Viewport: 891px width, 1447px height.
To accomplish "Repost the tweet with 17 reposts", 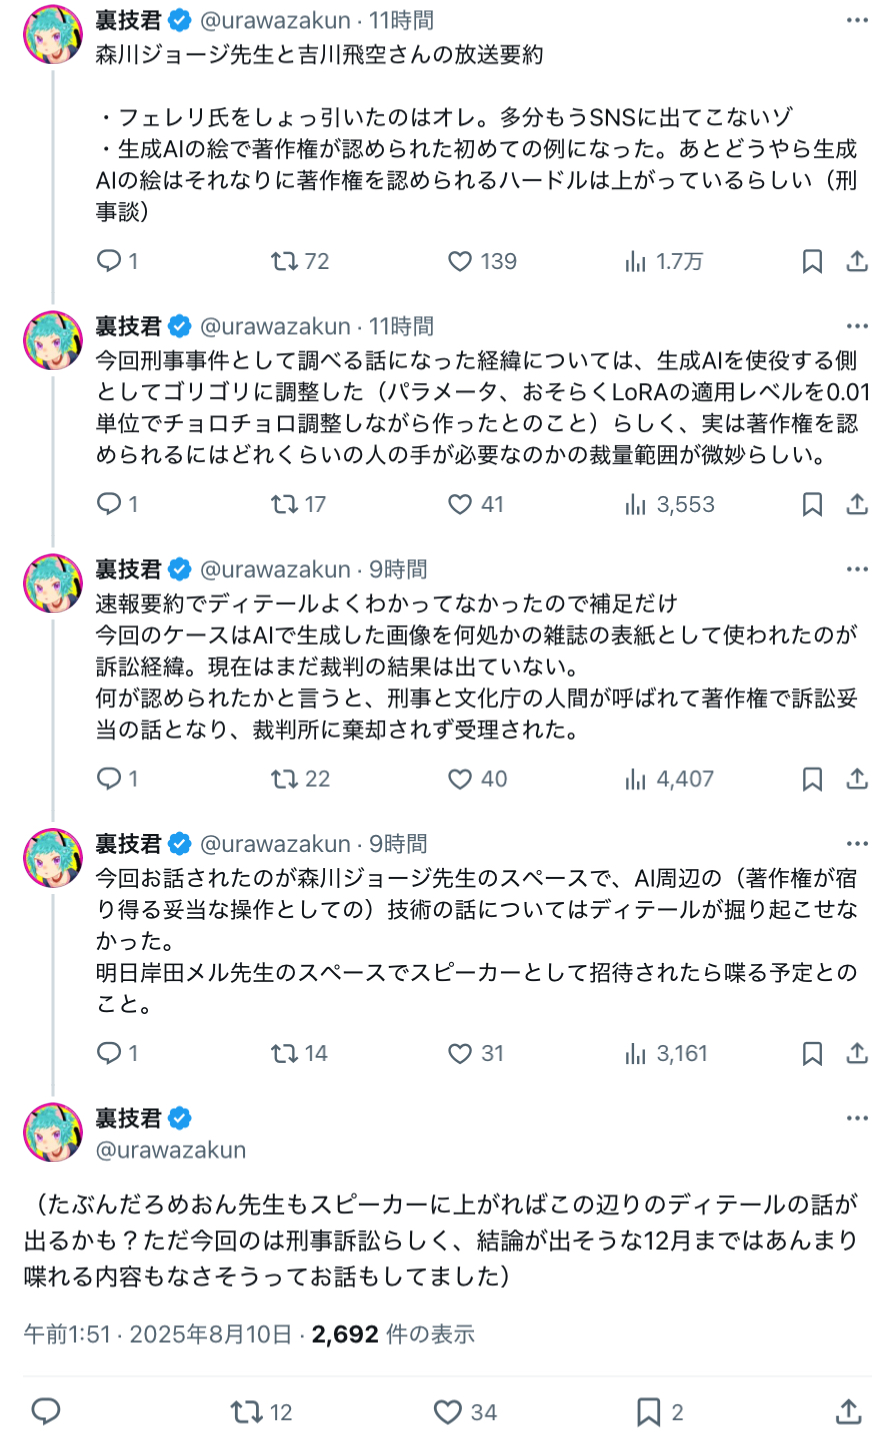I will pos(285,505).
